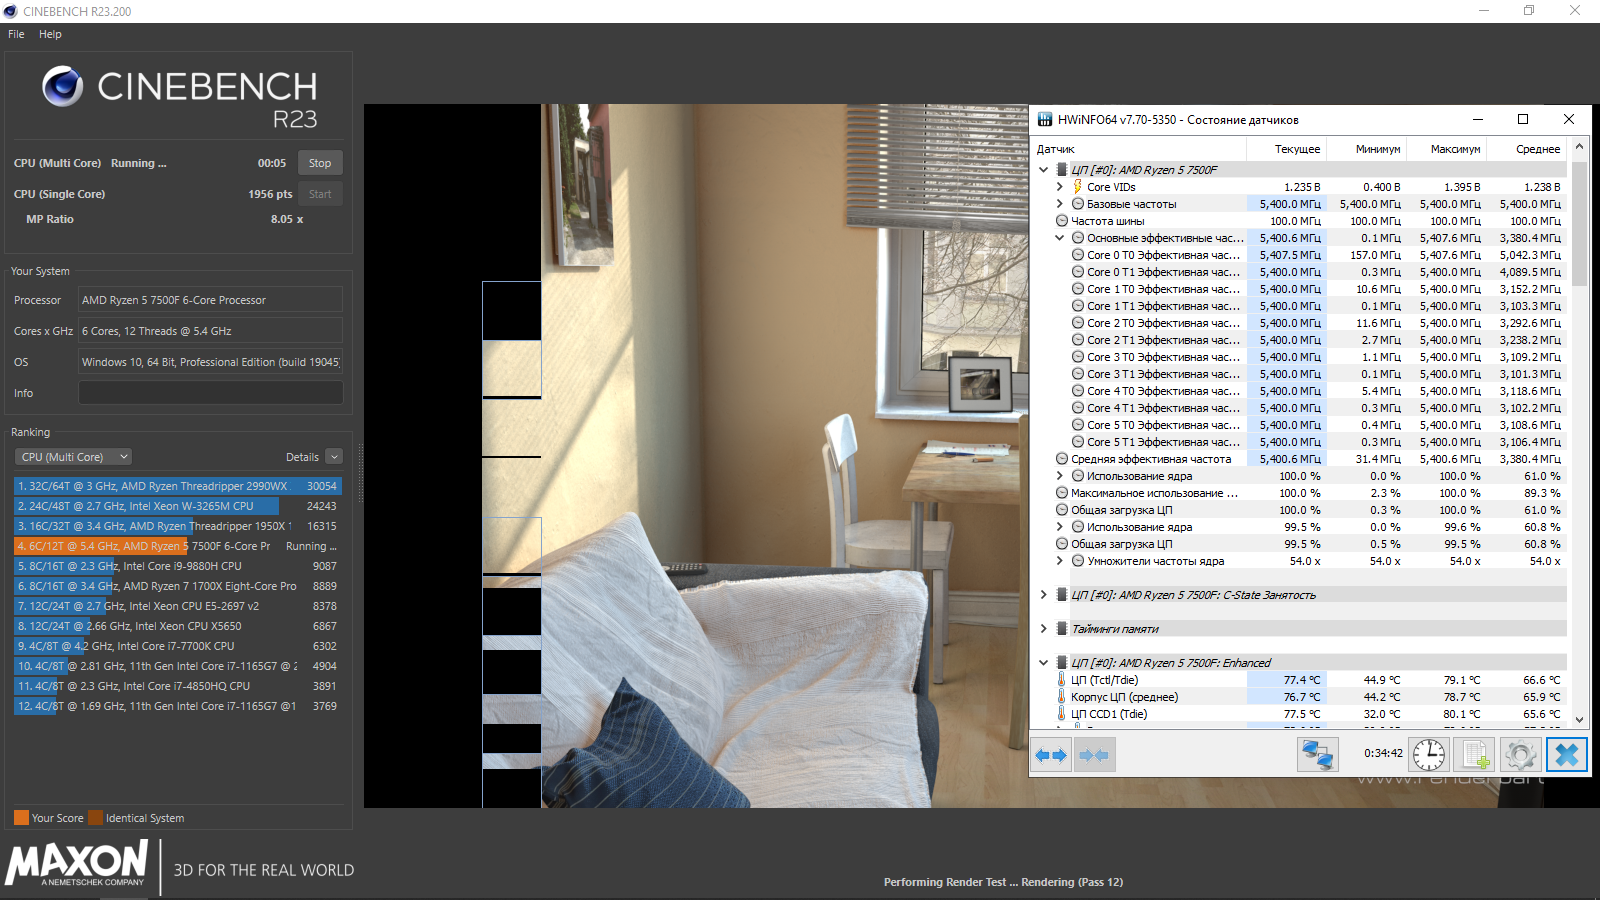Click the expand columns arrows icon in HWiNFO

(x=1051, y=755)
